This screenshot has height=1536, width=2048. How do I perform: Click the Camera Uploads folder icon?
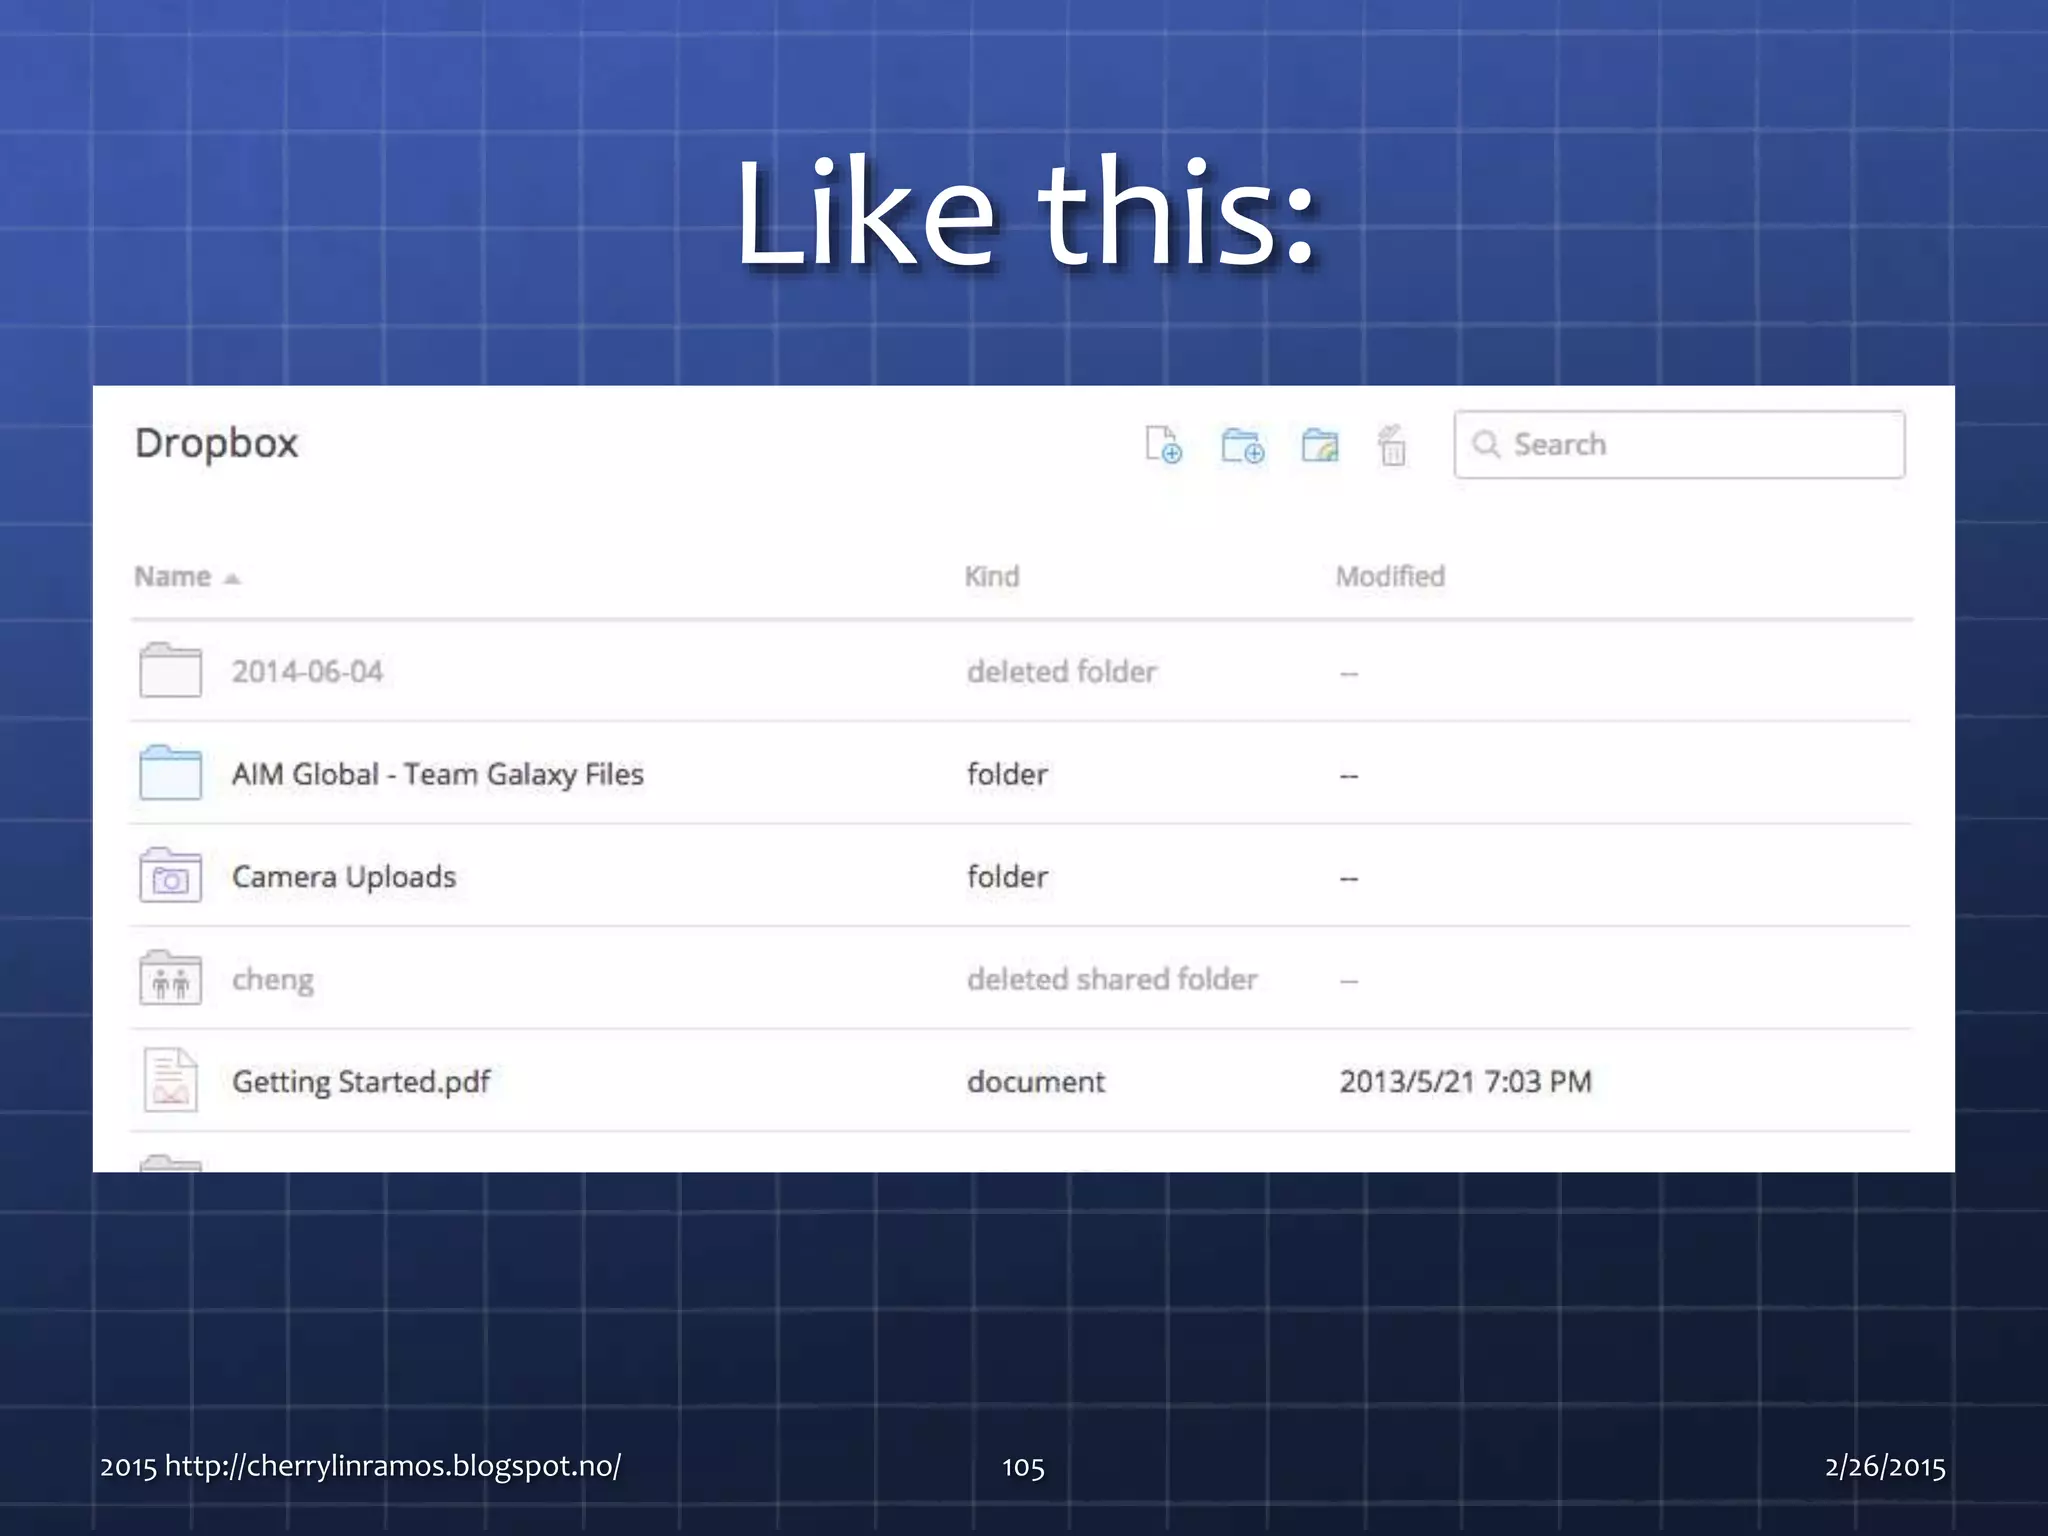pyautogui.click(x=170, y=876)
